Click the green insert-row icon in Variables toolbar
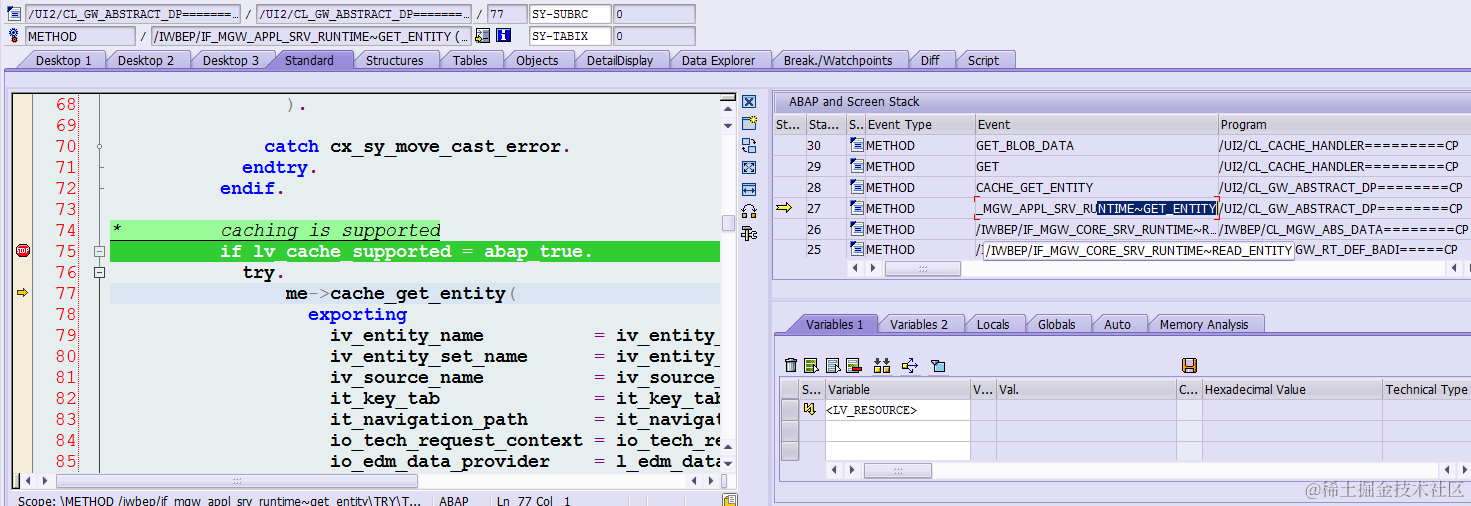Screen dimensions: 1471x506 (811, 366)
